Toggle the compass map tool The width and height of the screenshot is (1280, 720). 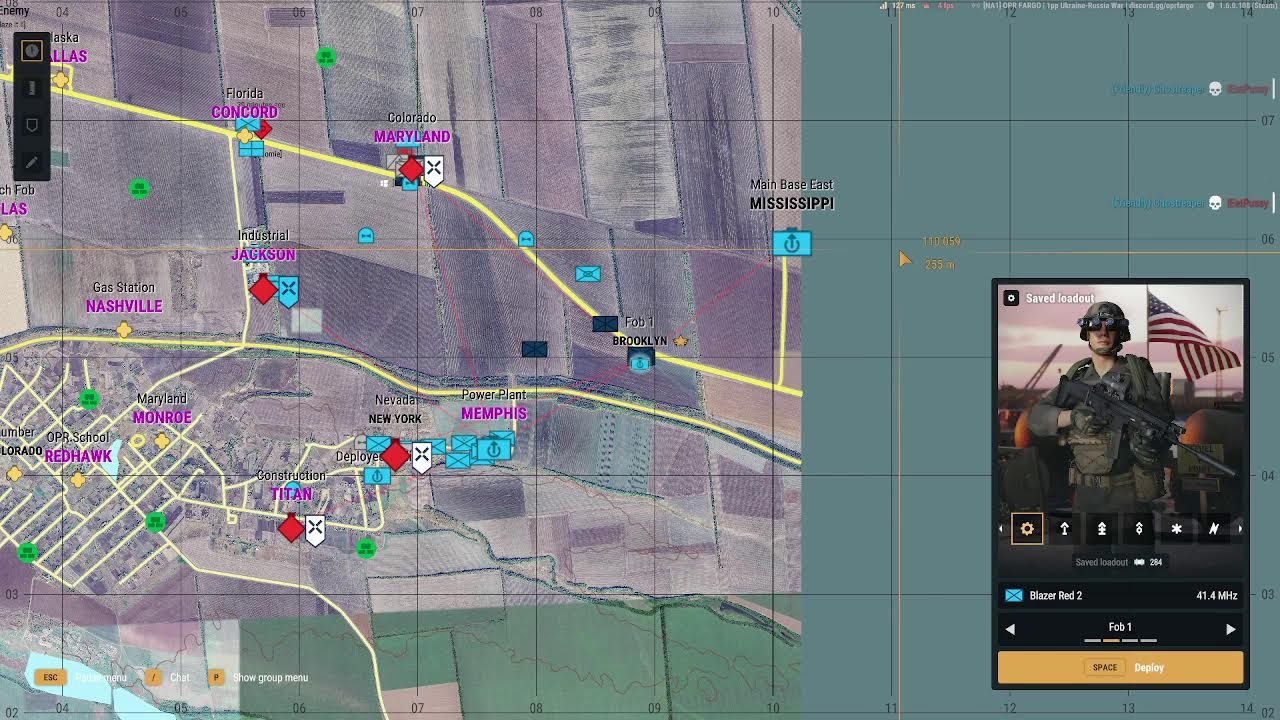(32, 51)
